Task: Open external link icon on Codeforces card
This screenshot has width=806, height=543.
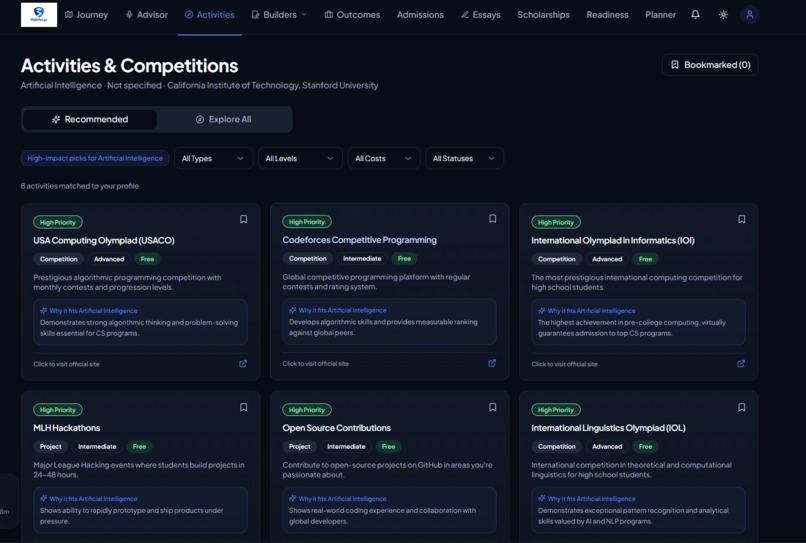Action: coord(492,363)
